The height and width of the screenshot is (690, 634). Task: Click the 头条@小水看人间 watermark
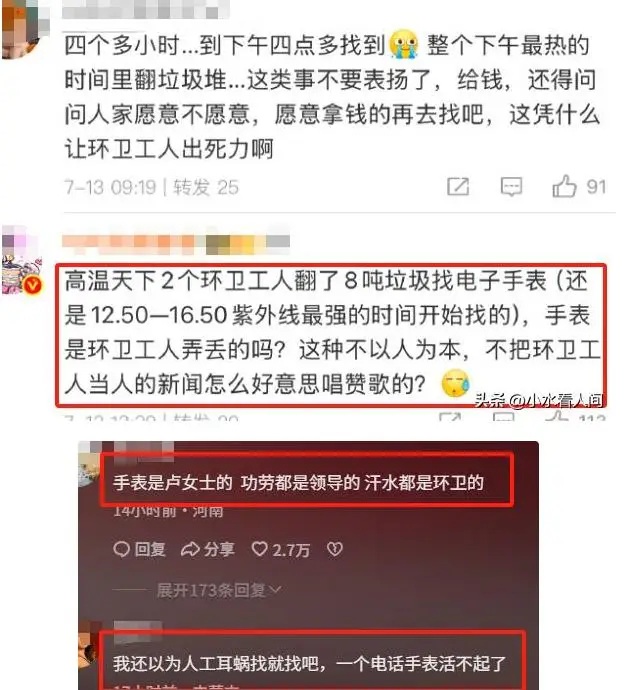pyautogui.click(x=539, y=400)
